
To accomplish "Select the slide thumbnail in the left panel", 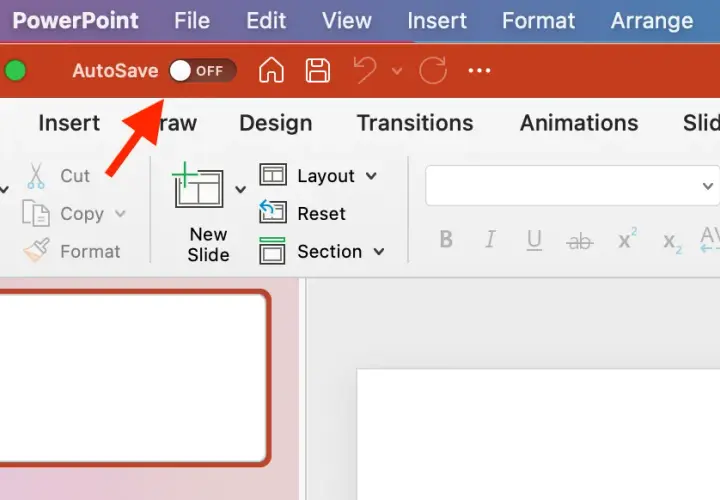I will 134,378.
